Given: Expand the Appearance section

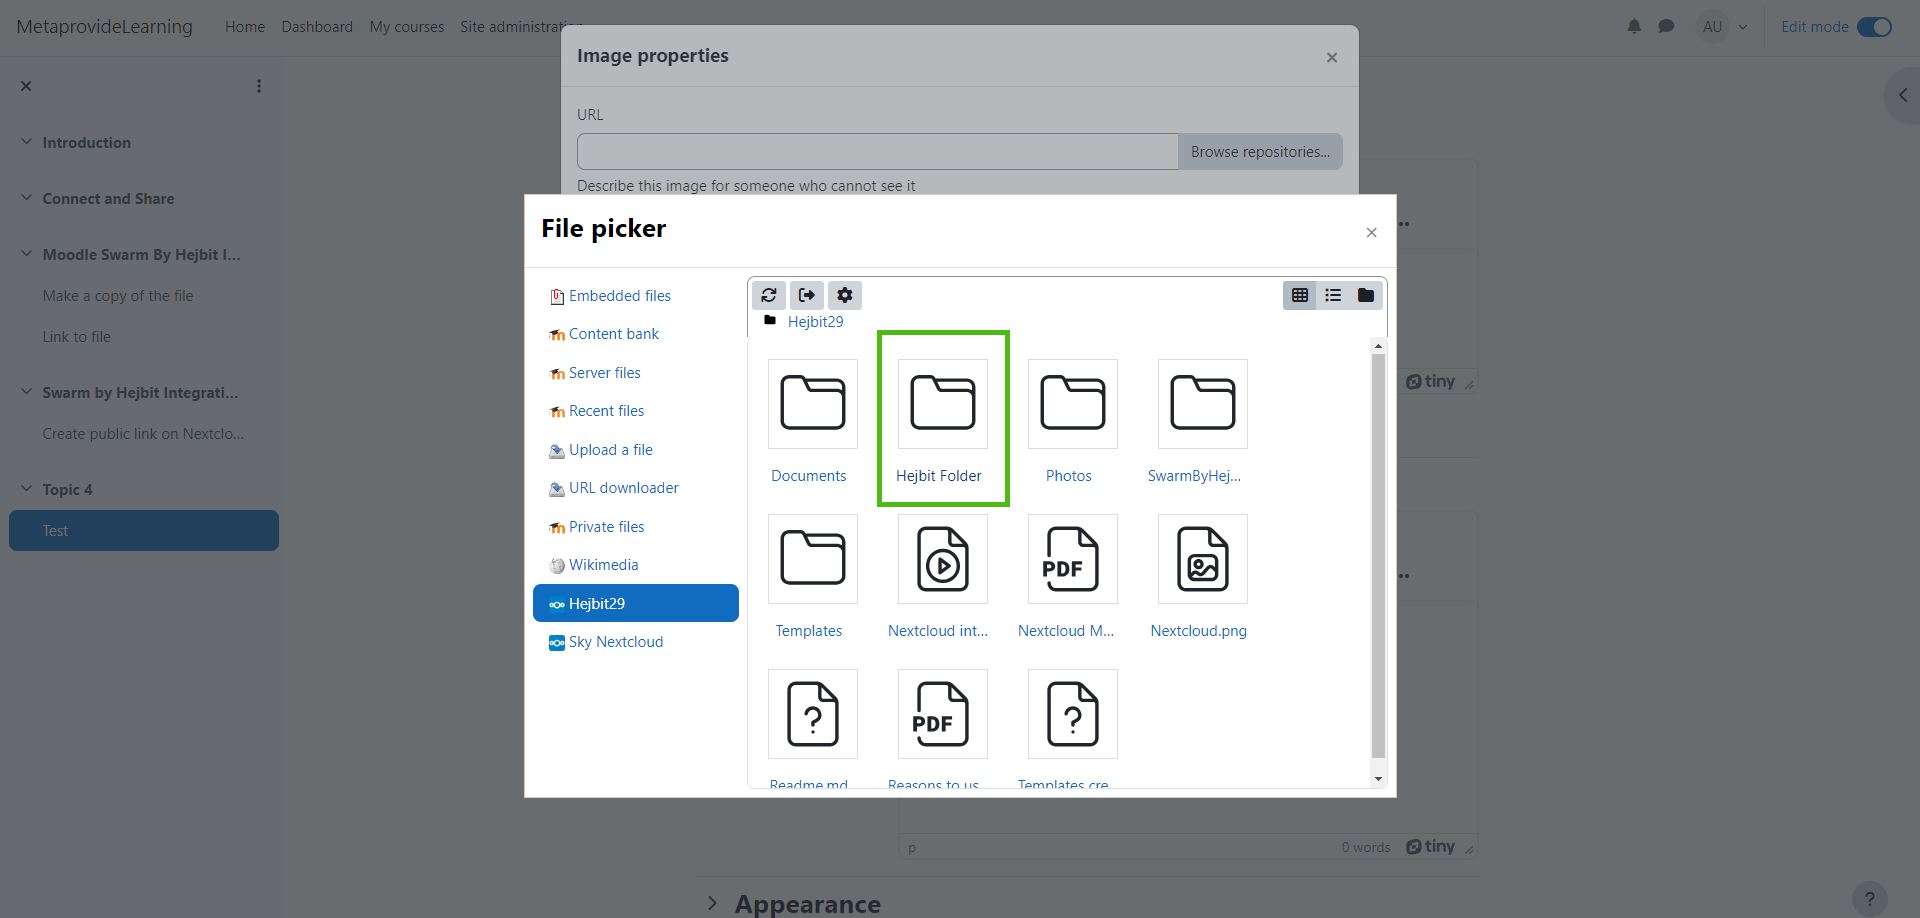Looking at the screenshot, I should (712, 904).
